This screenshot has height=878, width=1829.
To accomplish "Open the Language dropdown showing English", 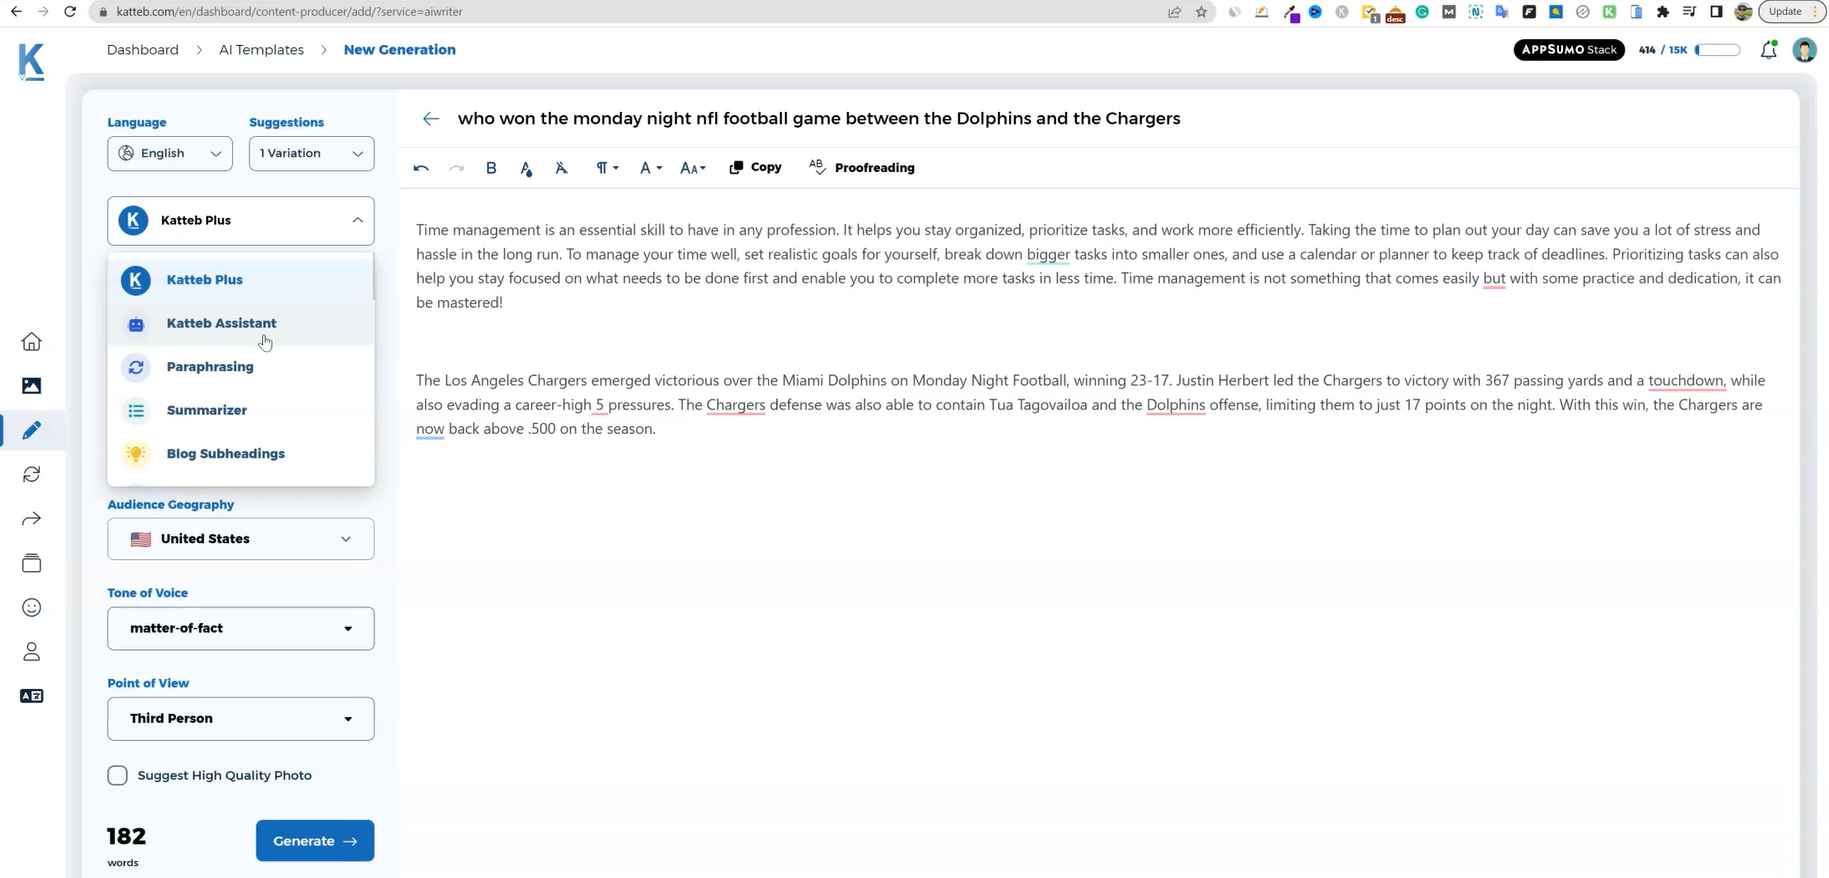I will click(170, 154).
